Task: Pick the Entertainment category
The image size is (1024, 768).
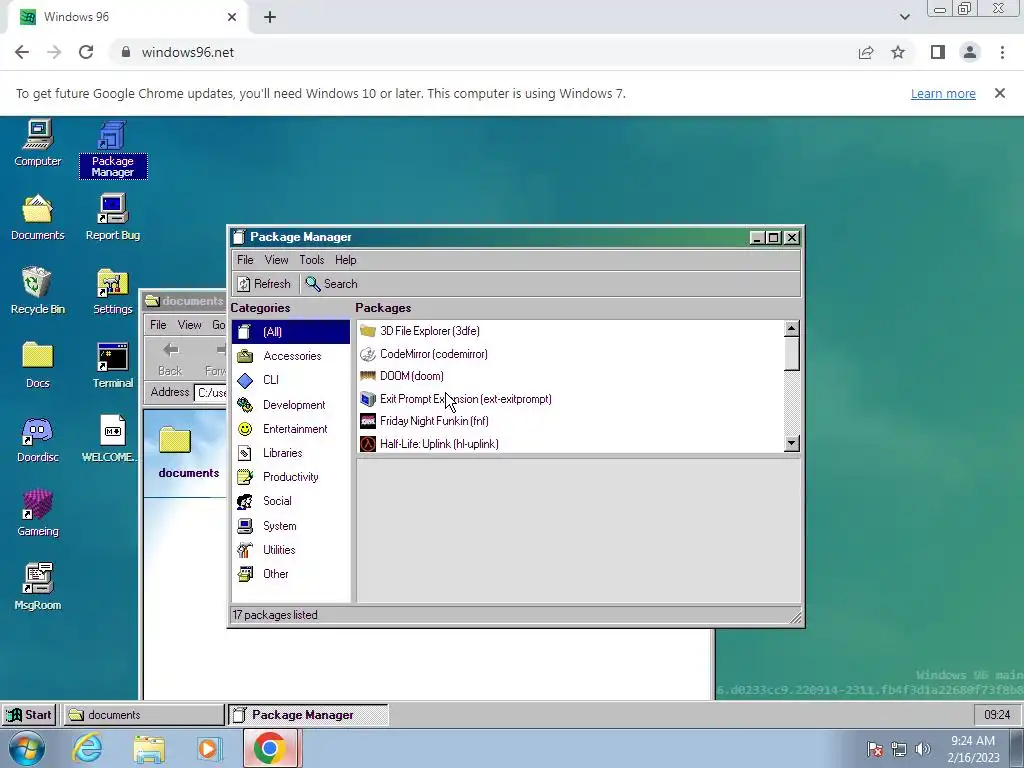Action: [291, 429]
